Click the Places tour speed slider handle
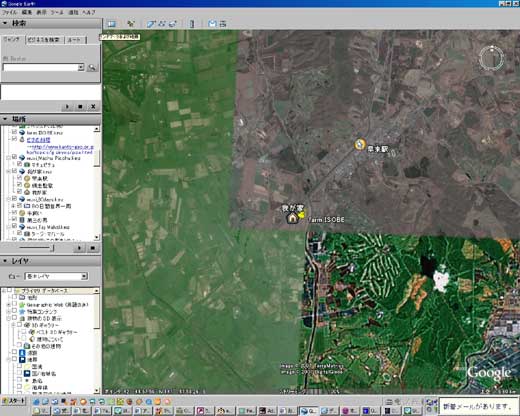 (53, 248)
